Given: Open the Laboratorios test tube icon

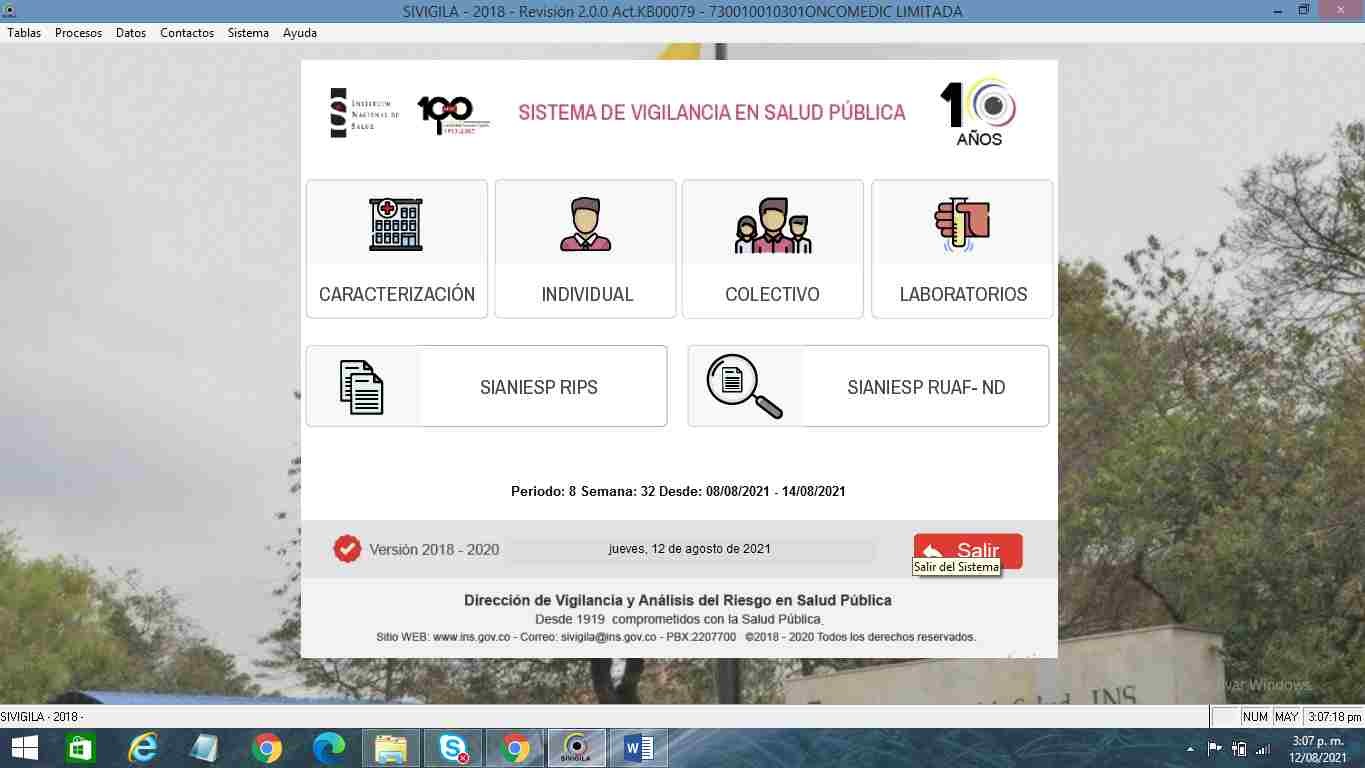Looking at the screenshot, I should tap(962, 224).
